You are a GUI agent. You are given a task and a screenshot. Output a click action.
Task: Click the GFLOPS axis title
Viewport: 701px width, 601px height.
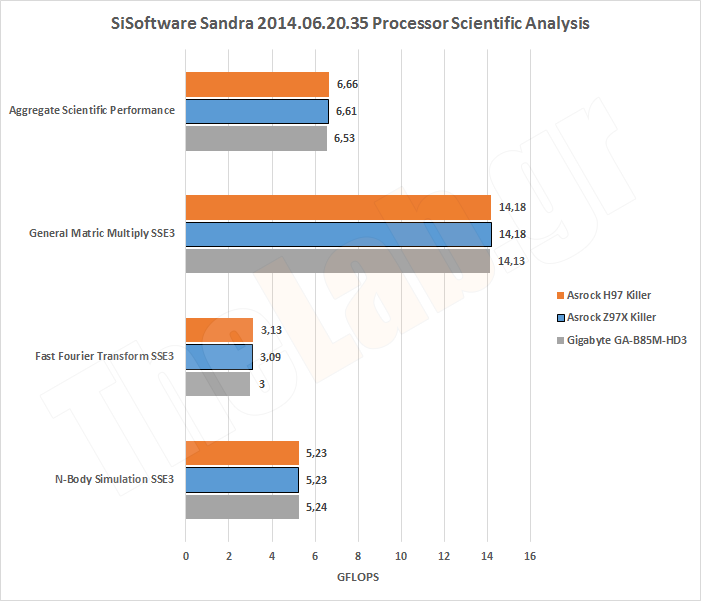tap(357, 577)
